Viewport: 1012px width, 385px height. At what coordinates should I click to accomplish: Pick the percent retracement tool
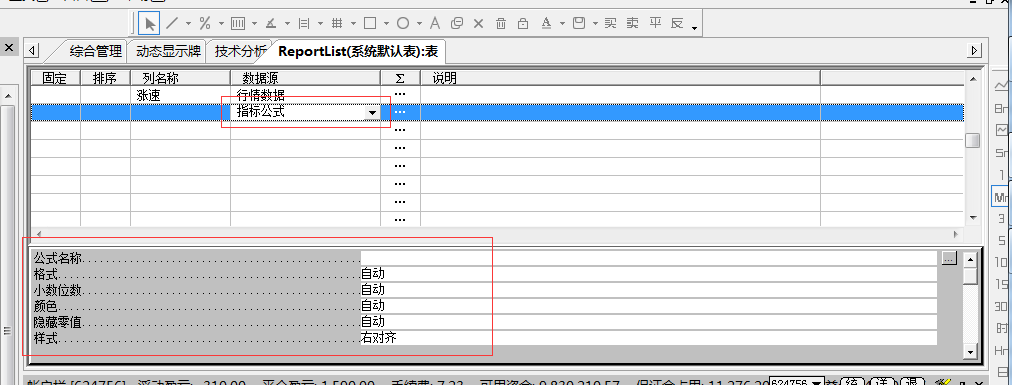[x=205, y=24]
